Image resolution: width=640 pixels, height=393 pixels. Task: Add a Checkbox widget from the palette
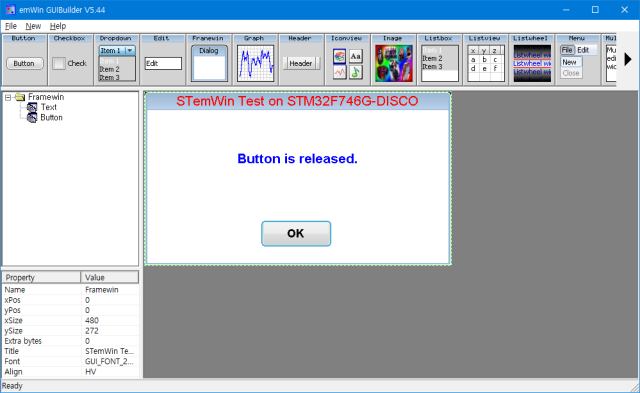tap(70, 60)
